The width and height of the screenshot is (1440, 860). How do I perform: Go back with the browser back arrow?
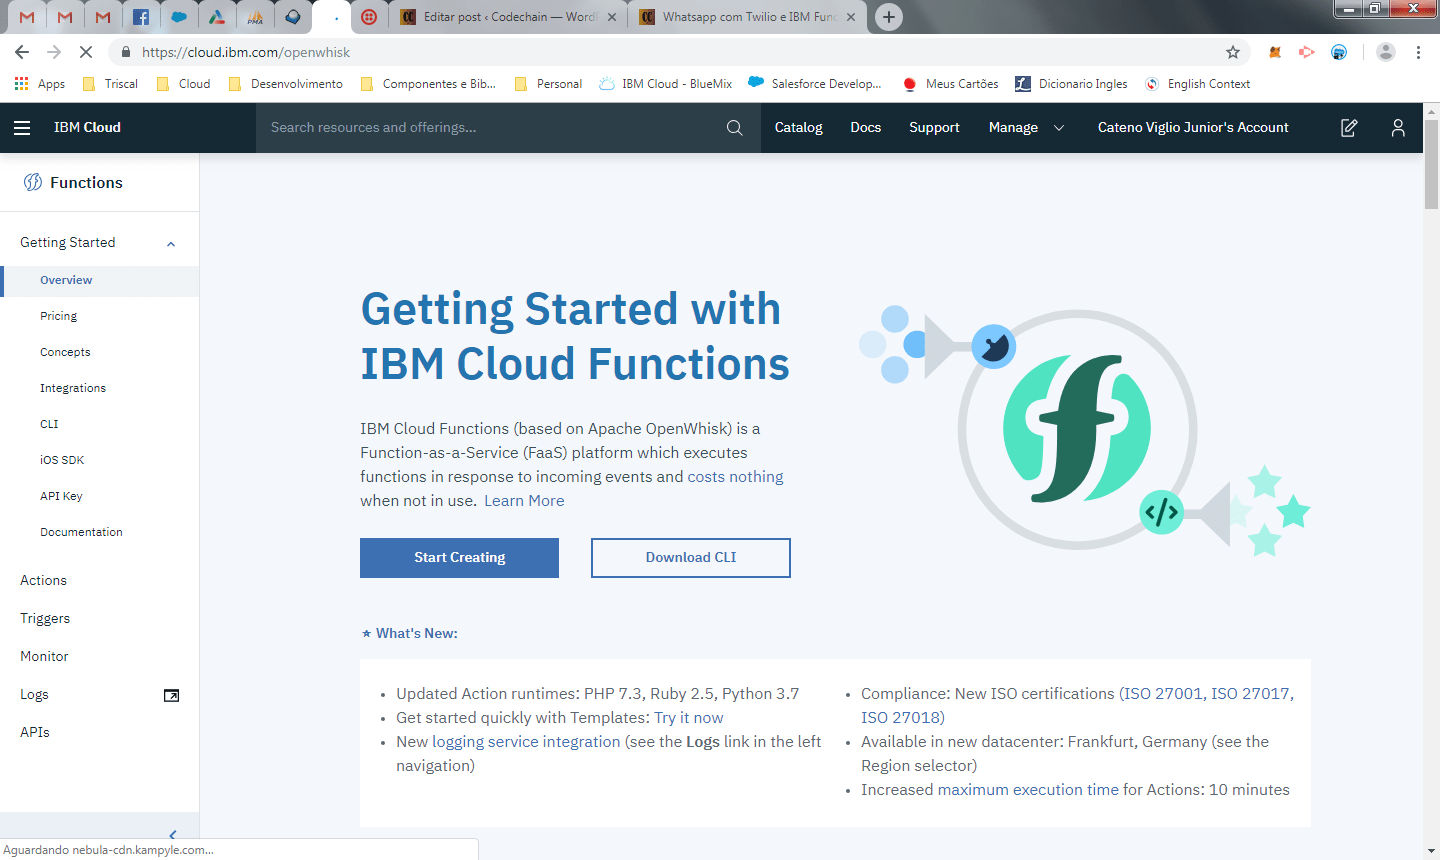click(x=22, y=52)
